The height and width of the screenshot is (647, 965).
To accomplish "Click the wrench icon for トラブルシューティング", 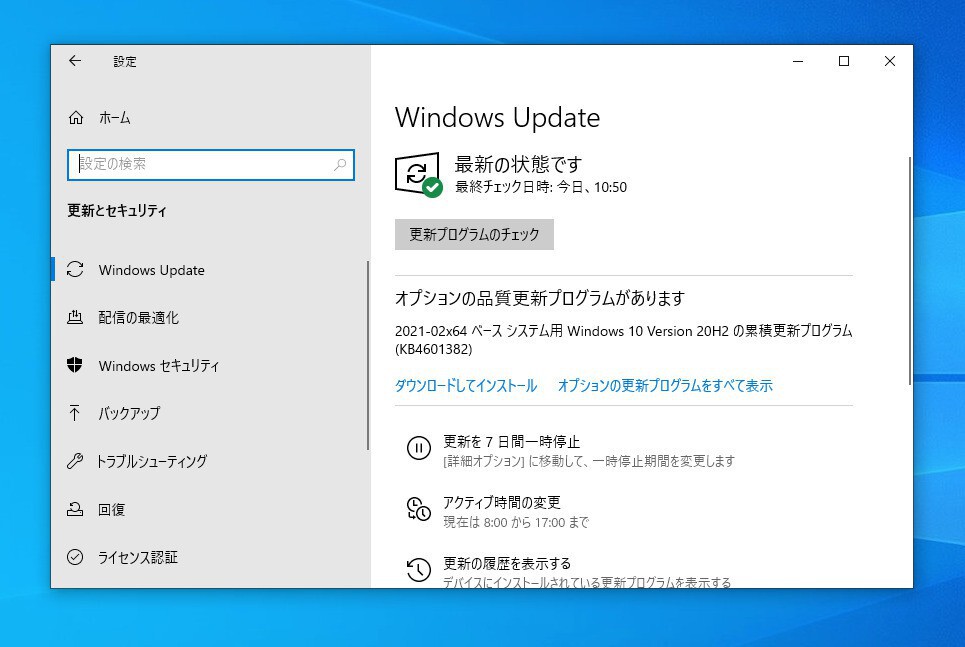I will pyautogui.click(x=75, y=460).
